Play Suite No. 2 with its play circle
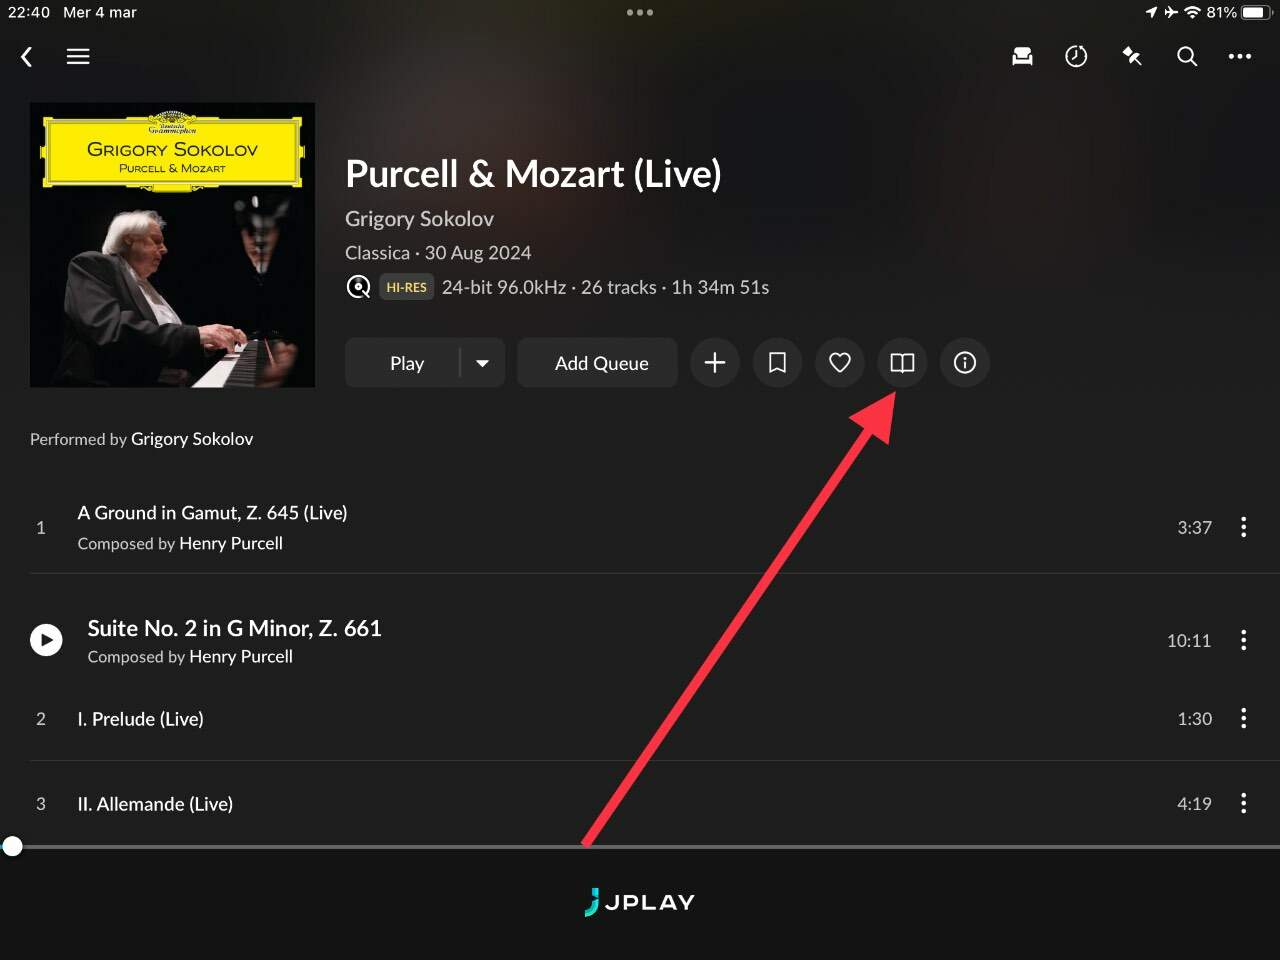Screen dimensions: 1280x960 pos(46,640)
